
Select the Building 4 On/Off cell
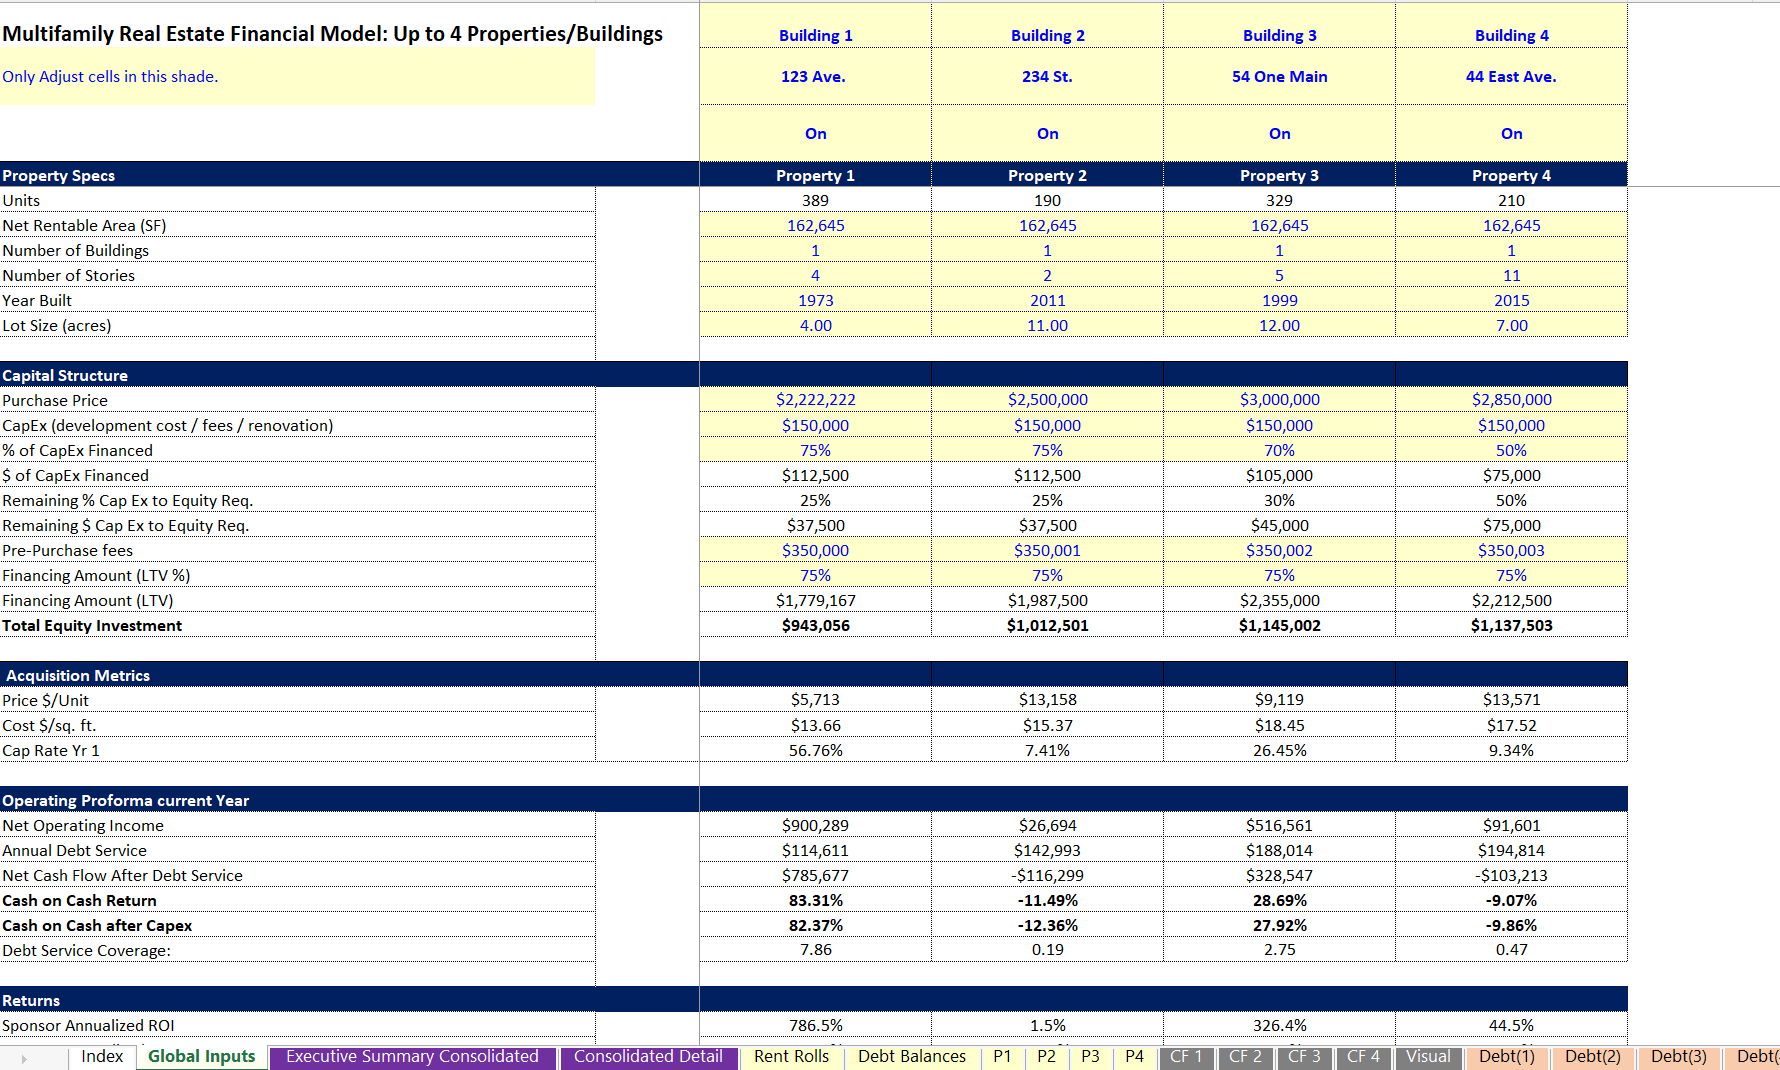point(1511,133)
